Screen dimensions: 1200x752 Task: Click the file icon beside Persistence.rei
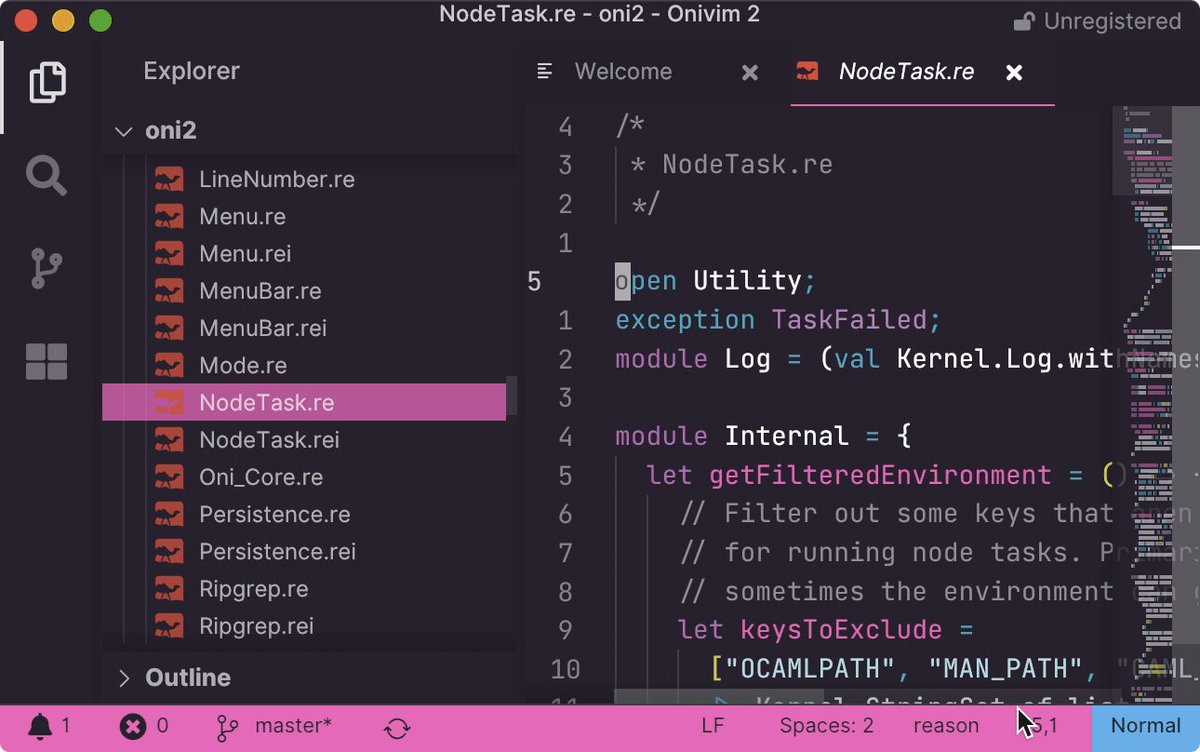(x=169, y=551)
